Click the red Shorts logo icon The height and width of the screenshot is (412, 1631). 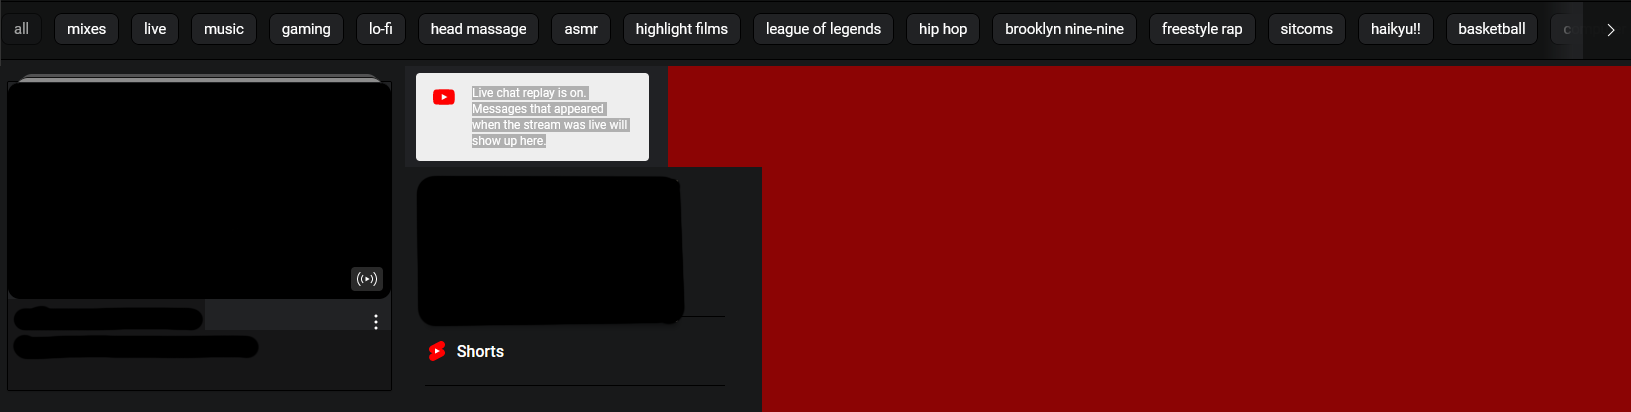[x=437, y=351]
